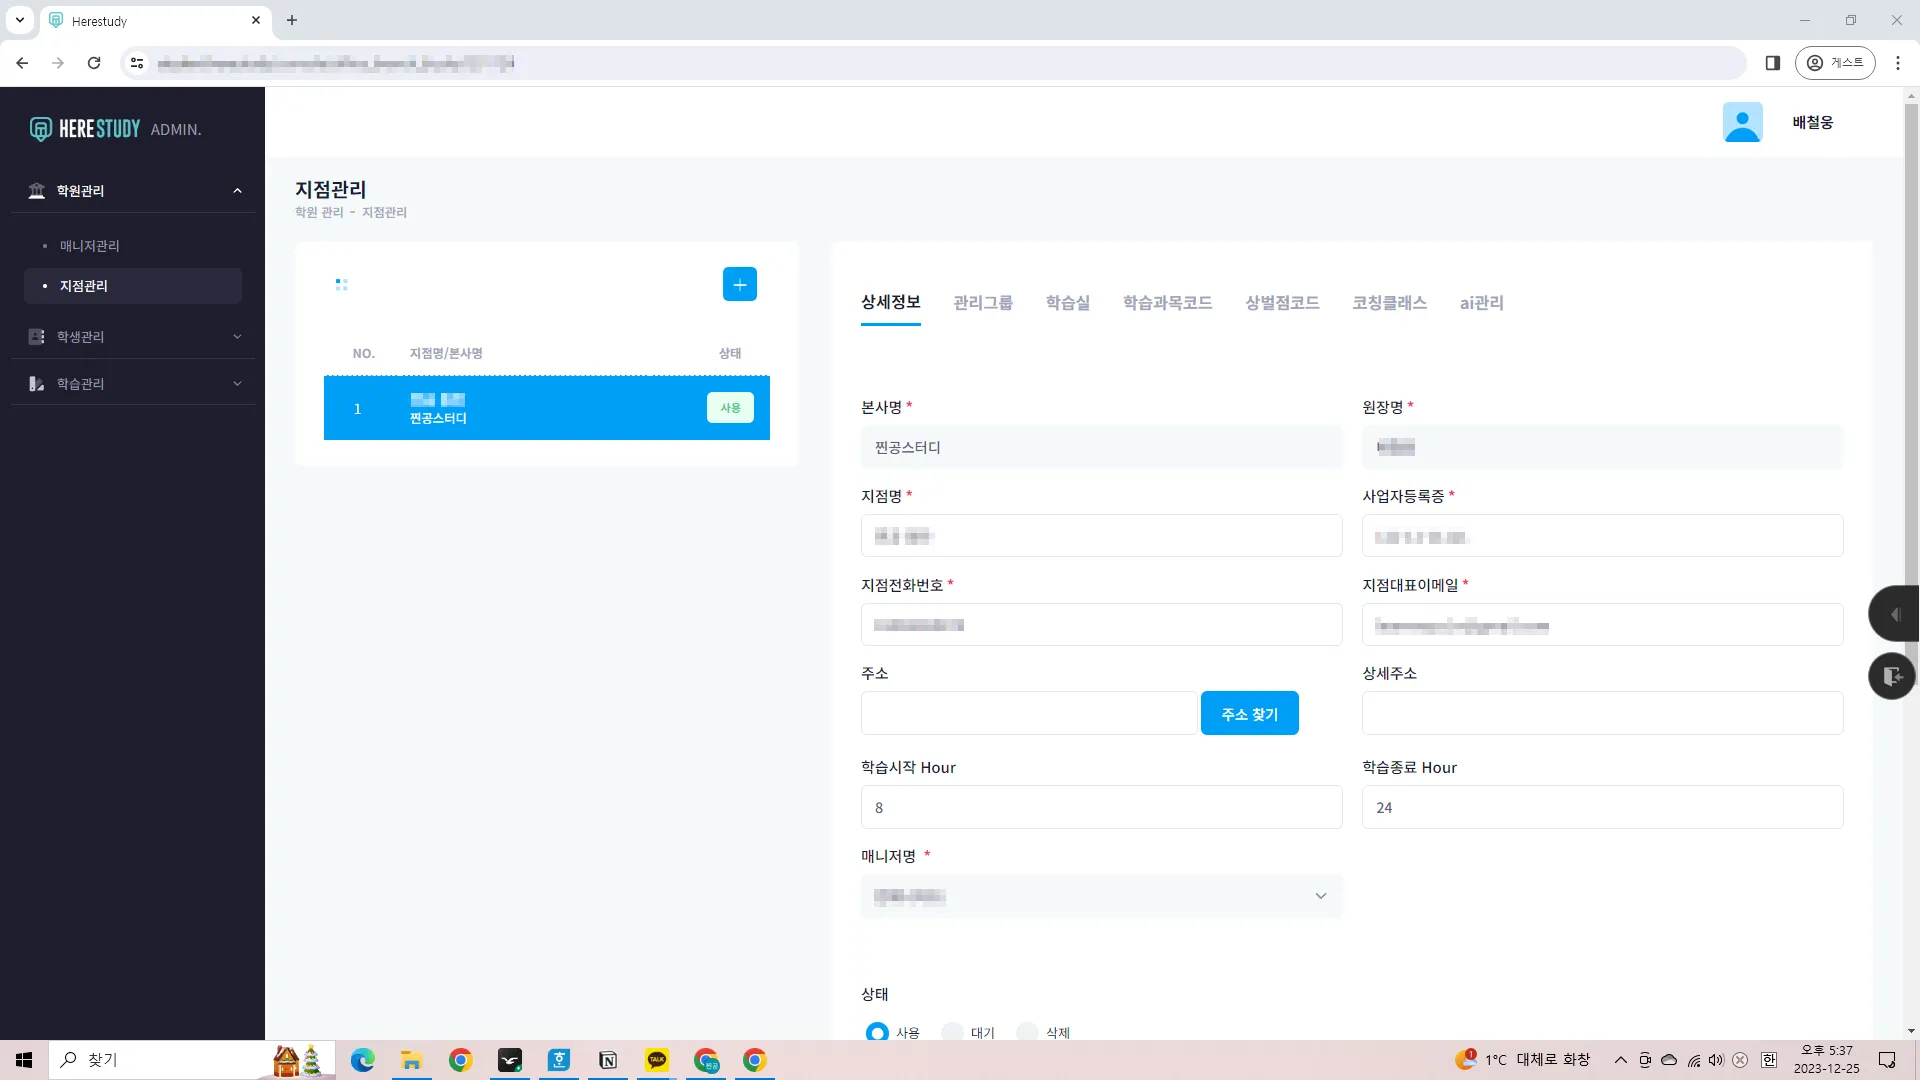
Task: Switch to the 코칭클래스 tab
Action: coord(1389,303)
